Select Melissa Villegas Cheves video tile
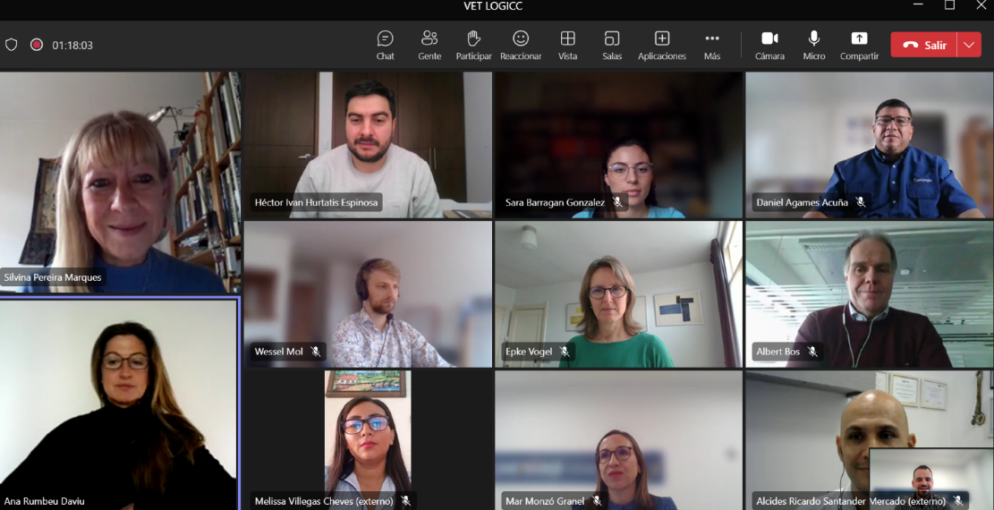Viewport: 994px width, 510px height. (x=368, y=440)
